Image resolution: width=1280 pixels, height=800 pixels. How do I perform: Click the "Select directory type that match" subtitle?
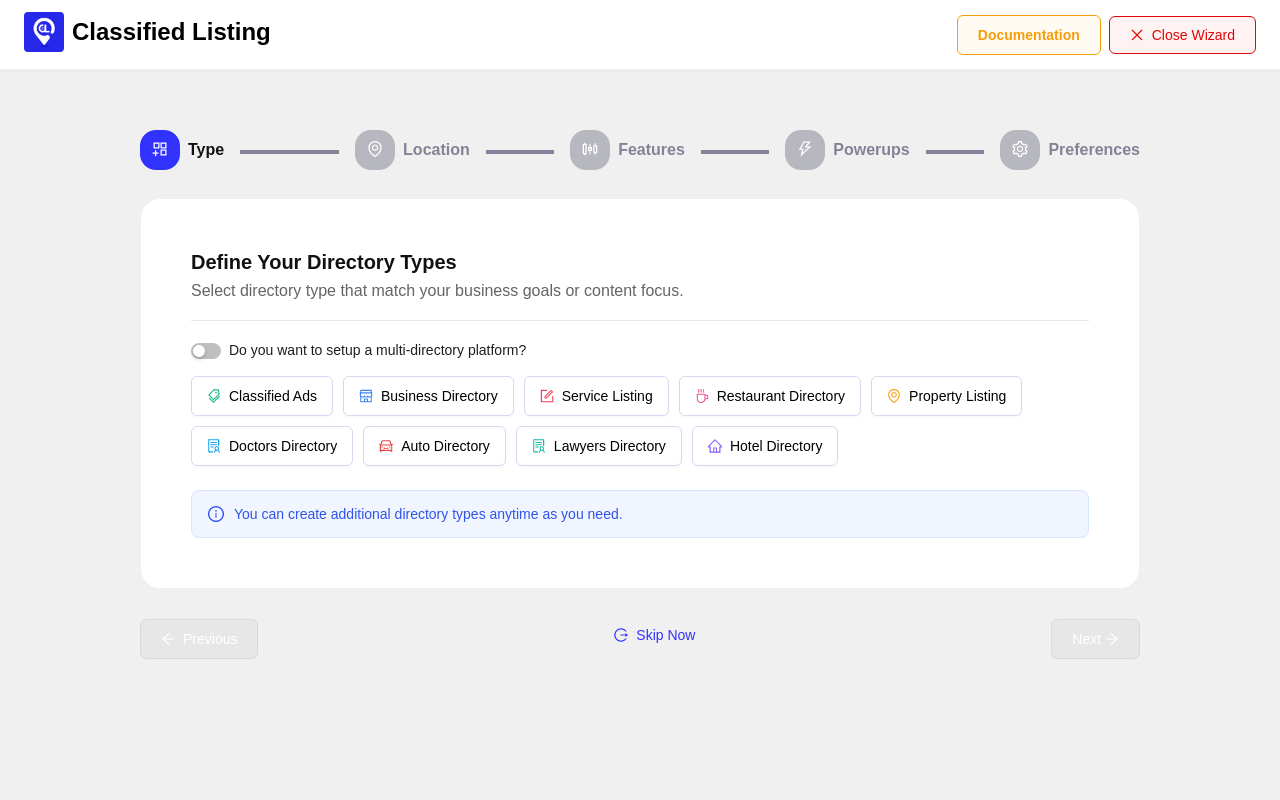coord(437,291)
